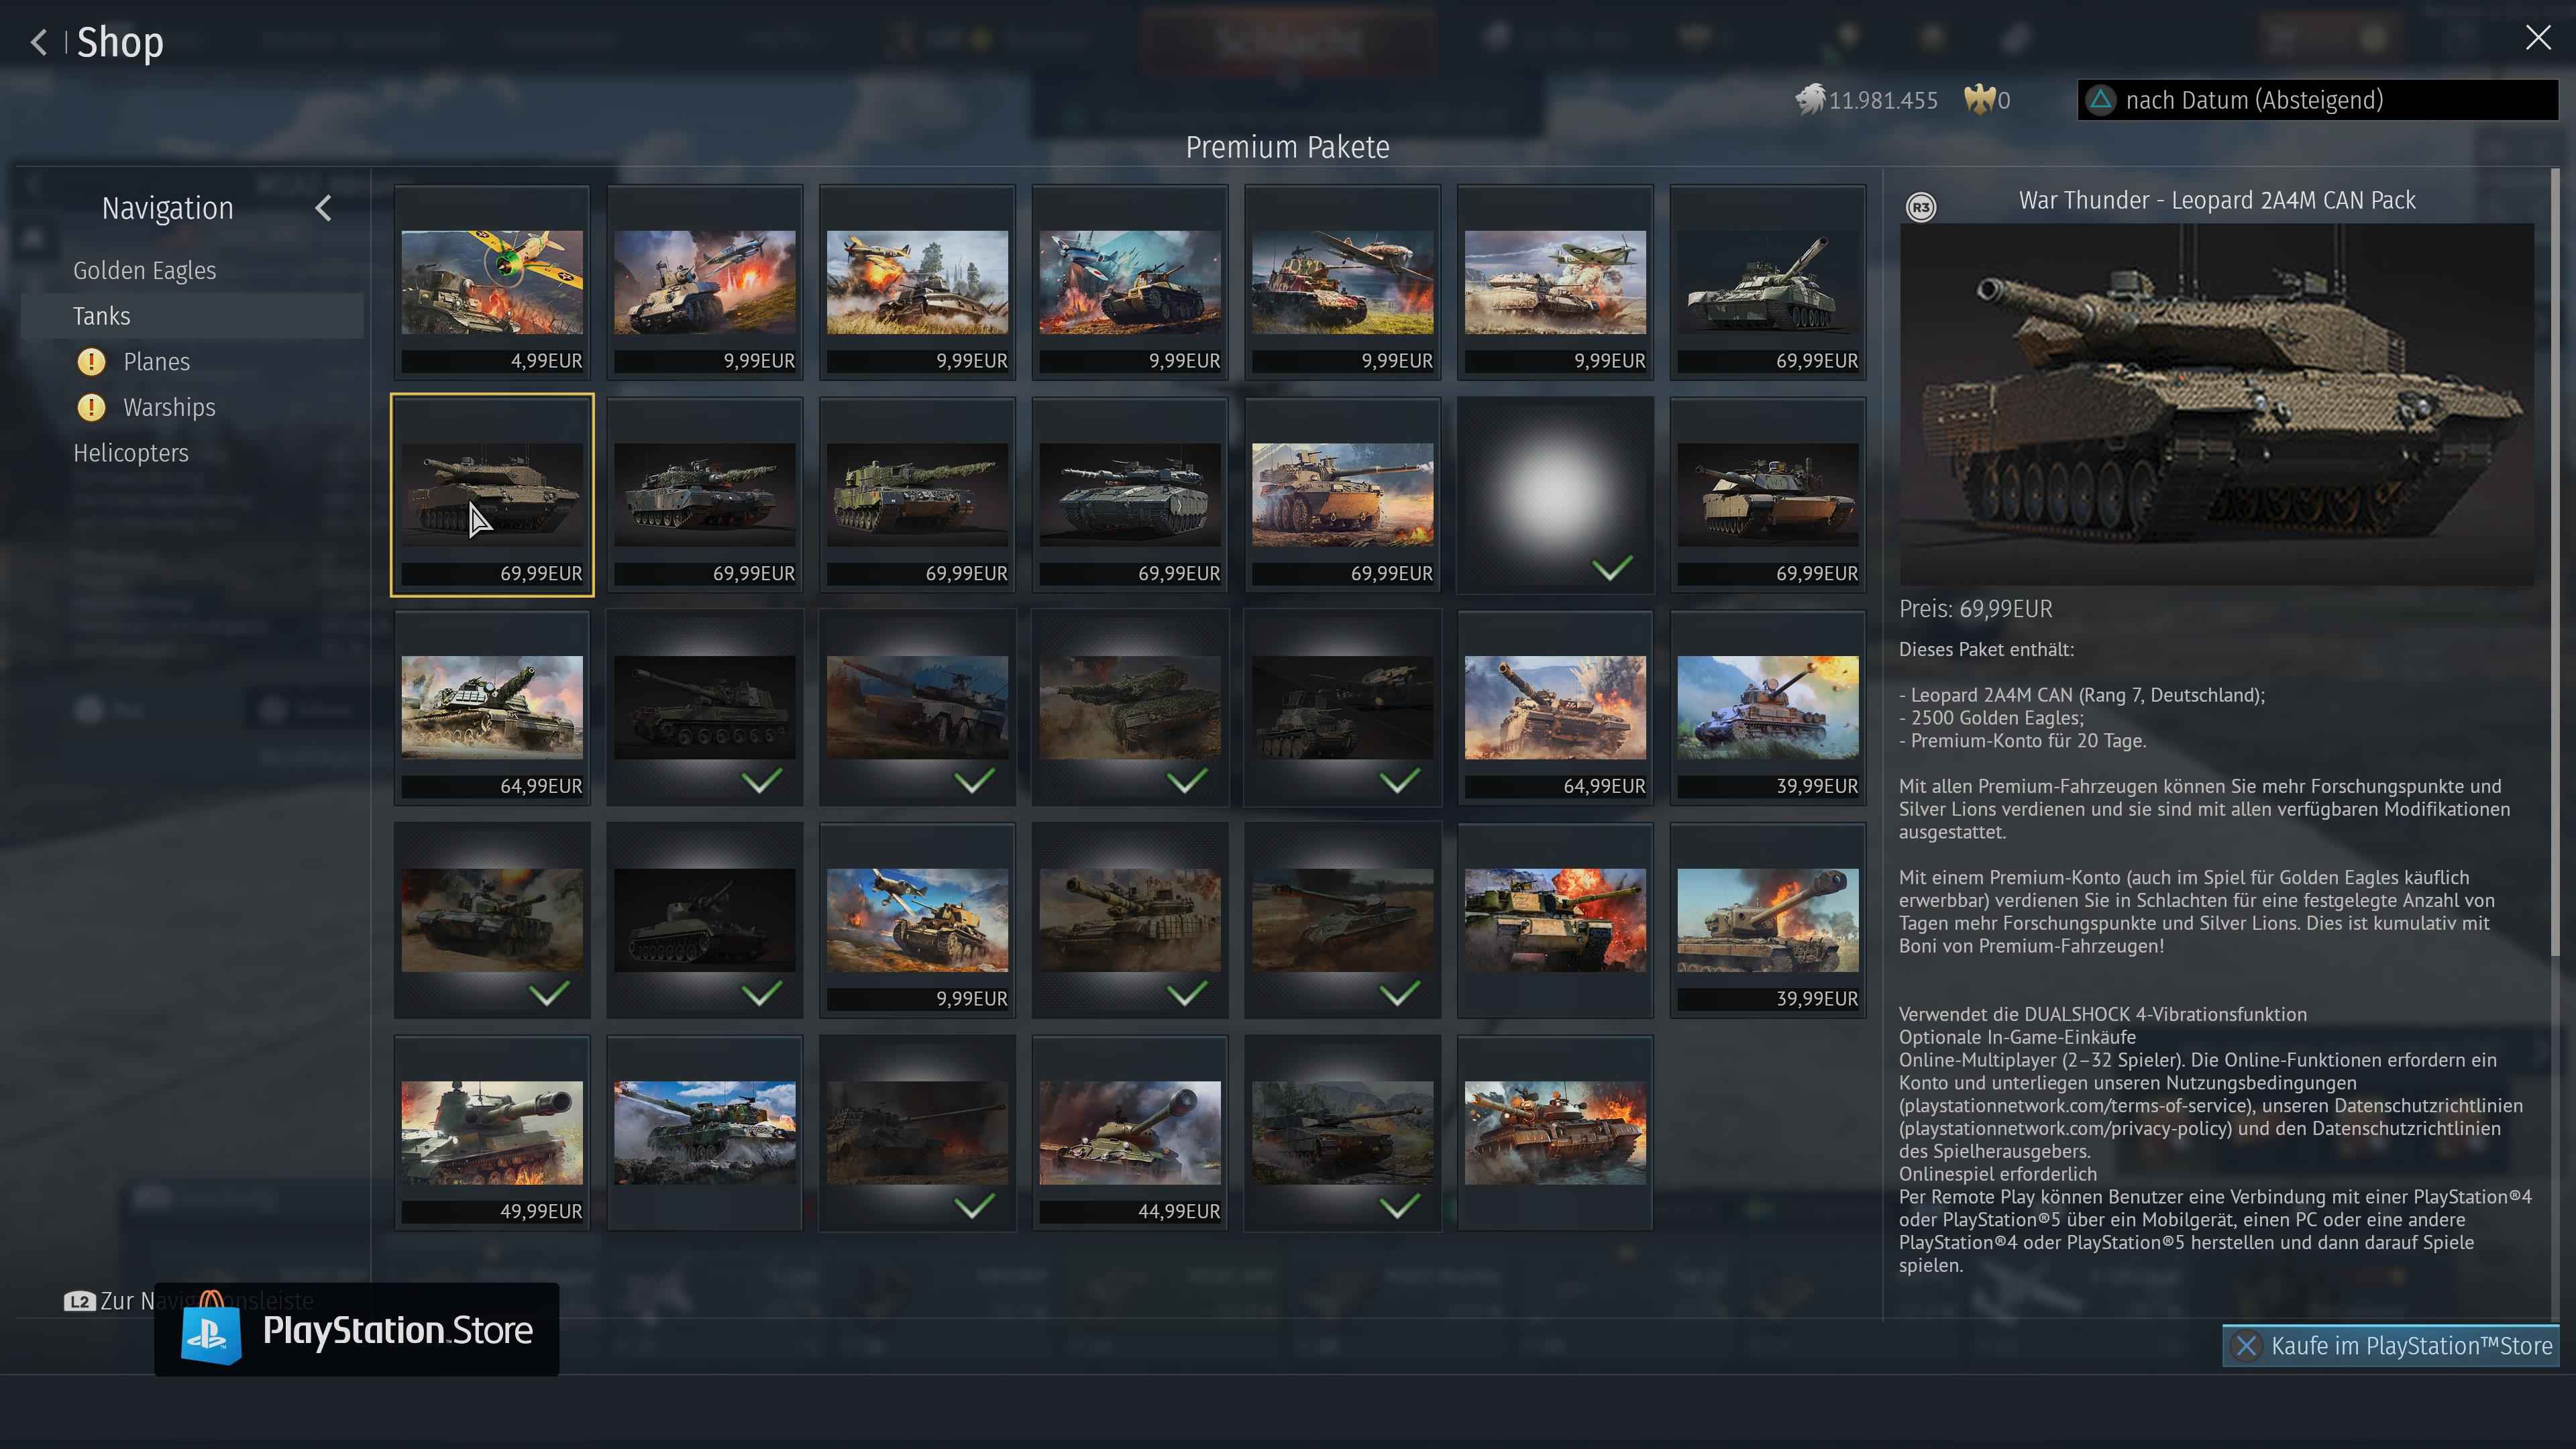Click the silver lion currency icon
The width and height of the screenshot is (2576, 1449).
(x=1811, y=100)
